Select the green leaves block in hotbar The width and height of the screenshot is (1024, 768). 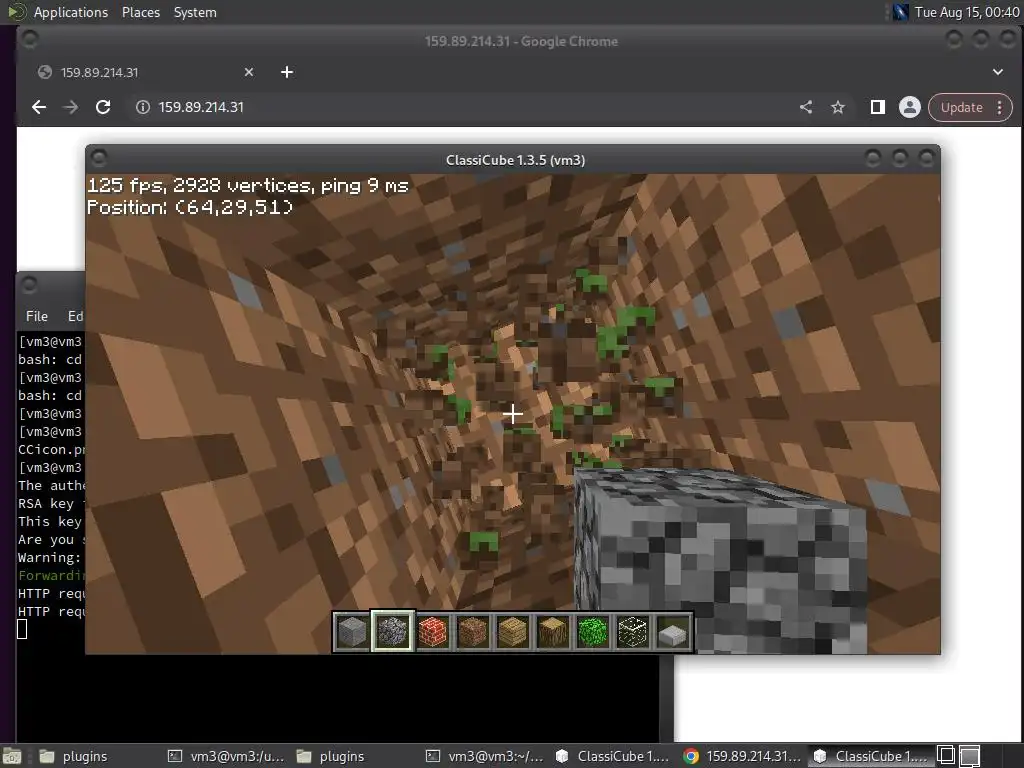593,632
